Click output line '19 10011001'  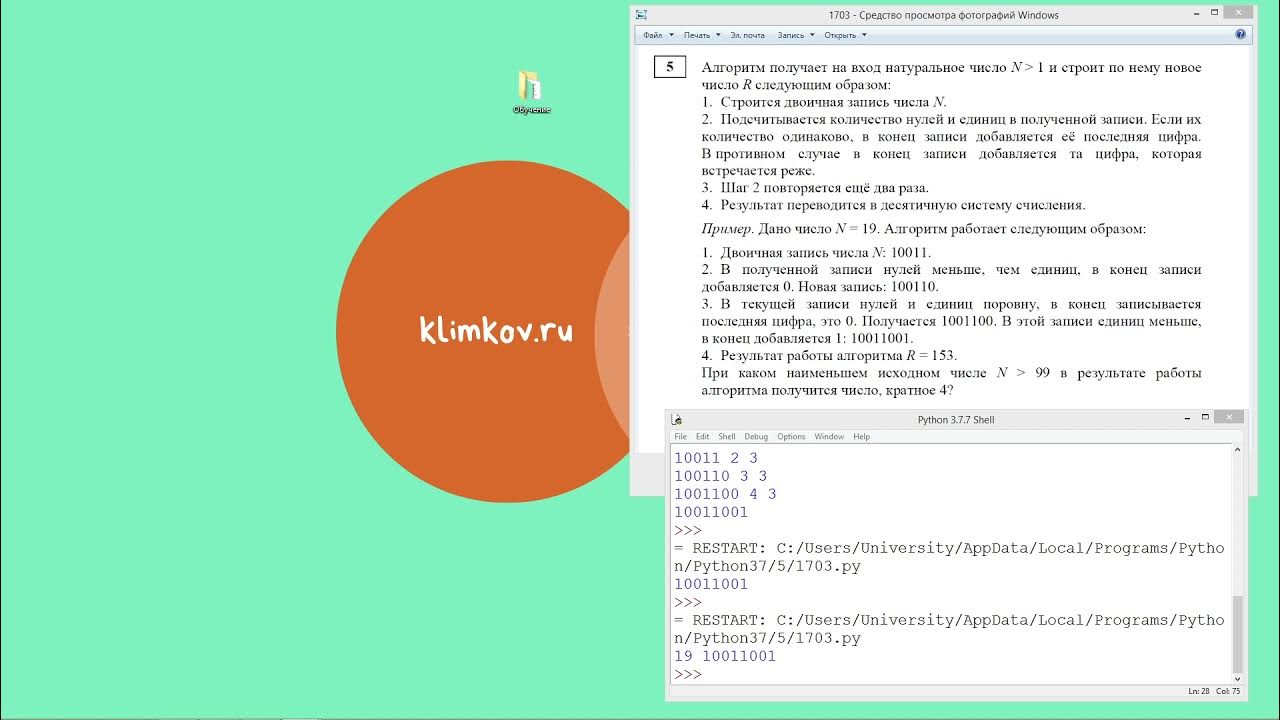[725, 657]
